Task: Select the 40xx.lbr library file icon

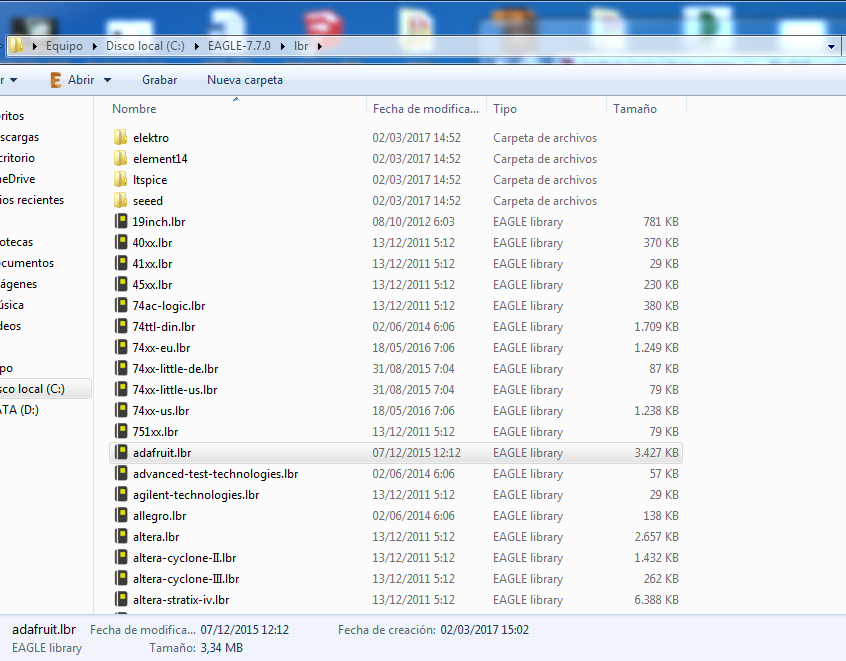Action: tap(121, 242)
